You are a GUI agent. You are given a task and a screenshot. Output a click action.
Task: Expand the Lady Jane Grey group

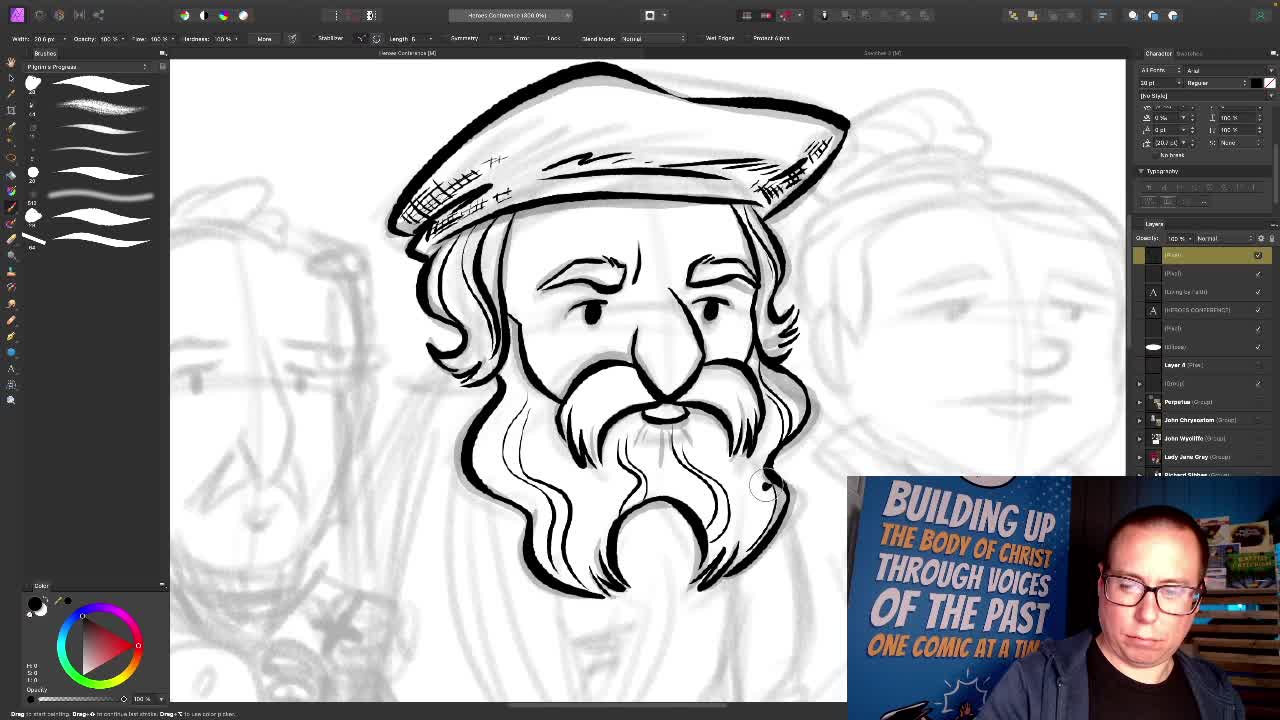point(1139,457)
